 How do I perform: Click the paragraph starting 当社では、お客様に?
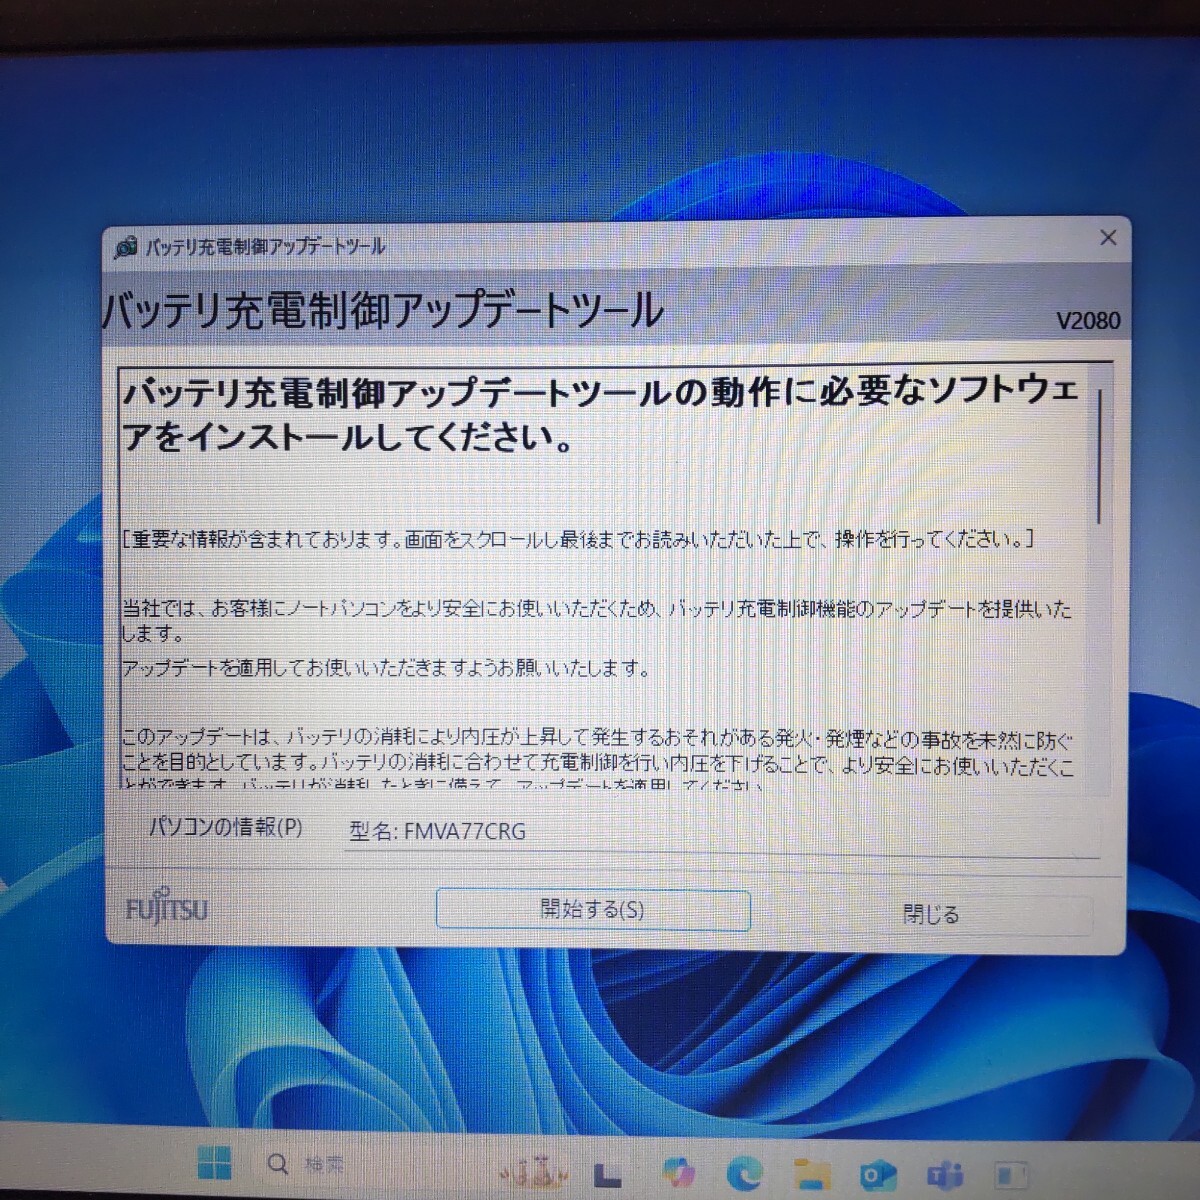pyautogui.click(x=596, y=620)
